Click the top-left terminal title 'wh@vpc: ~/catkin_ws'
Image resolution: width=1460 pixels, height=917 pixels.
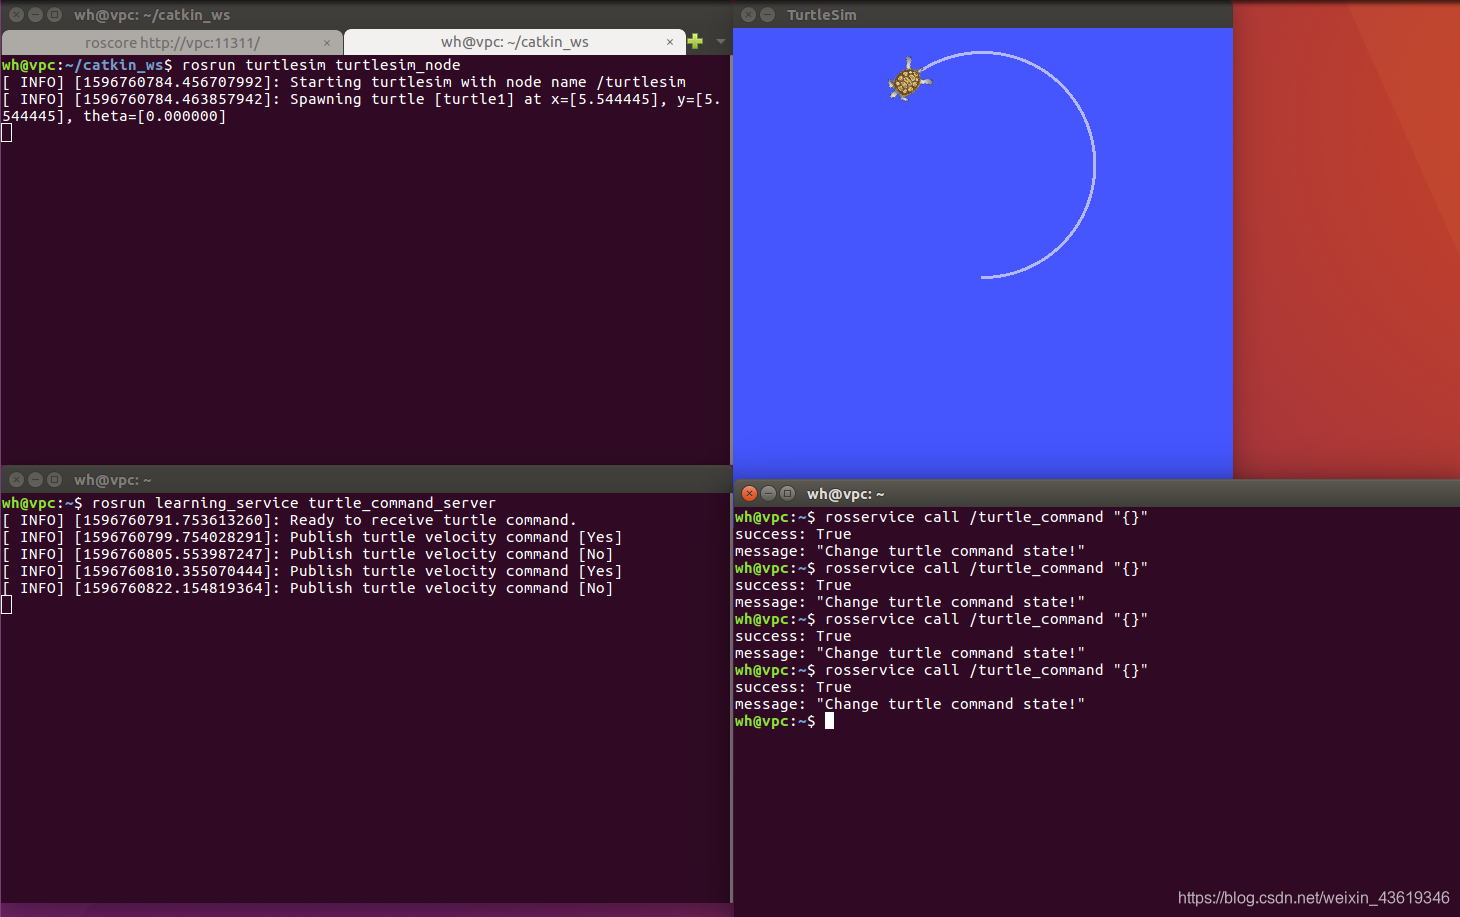pyautogui.click(x=152, y=15)
